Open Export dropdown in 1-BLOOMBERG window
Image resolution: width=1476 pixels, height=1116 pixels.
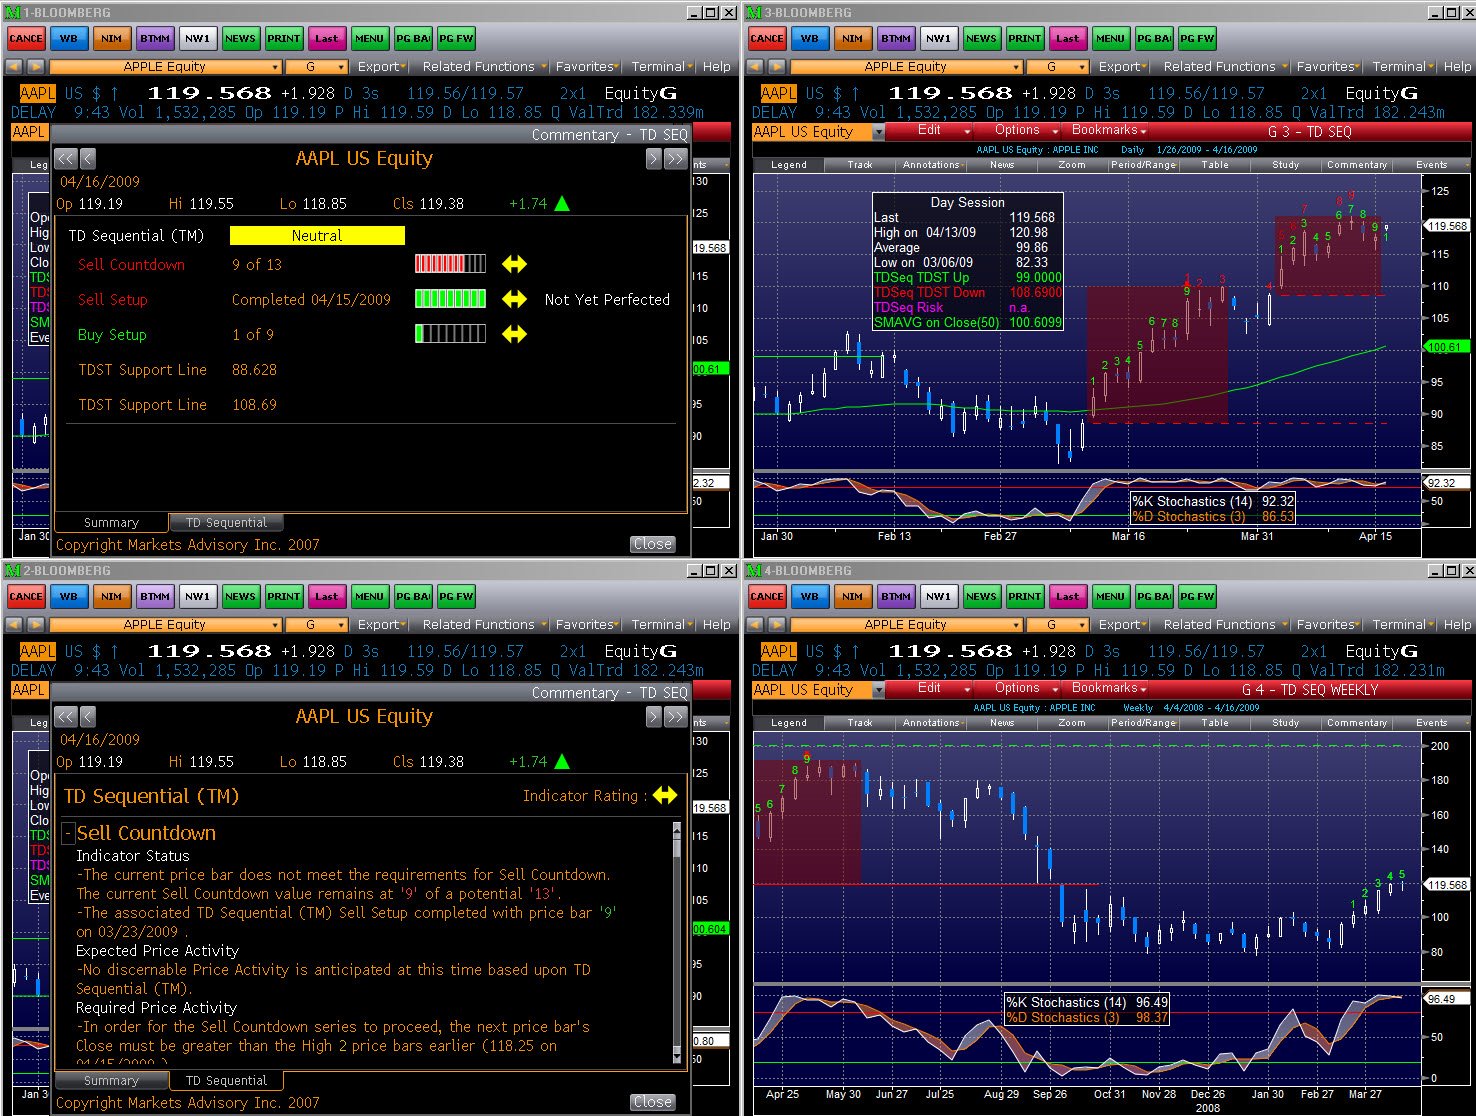[x=382, y=66]
